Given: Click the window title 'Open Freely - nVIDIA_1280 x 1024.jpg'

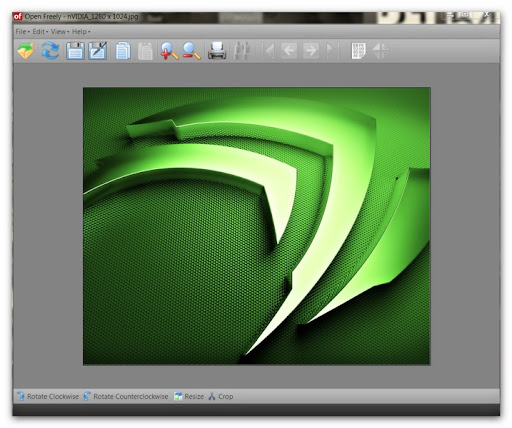Looking at the screenshot, I should pos(81,16).
